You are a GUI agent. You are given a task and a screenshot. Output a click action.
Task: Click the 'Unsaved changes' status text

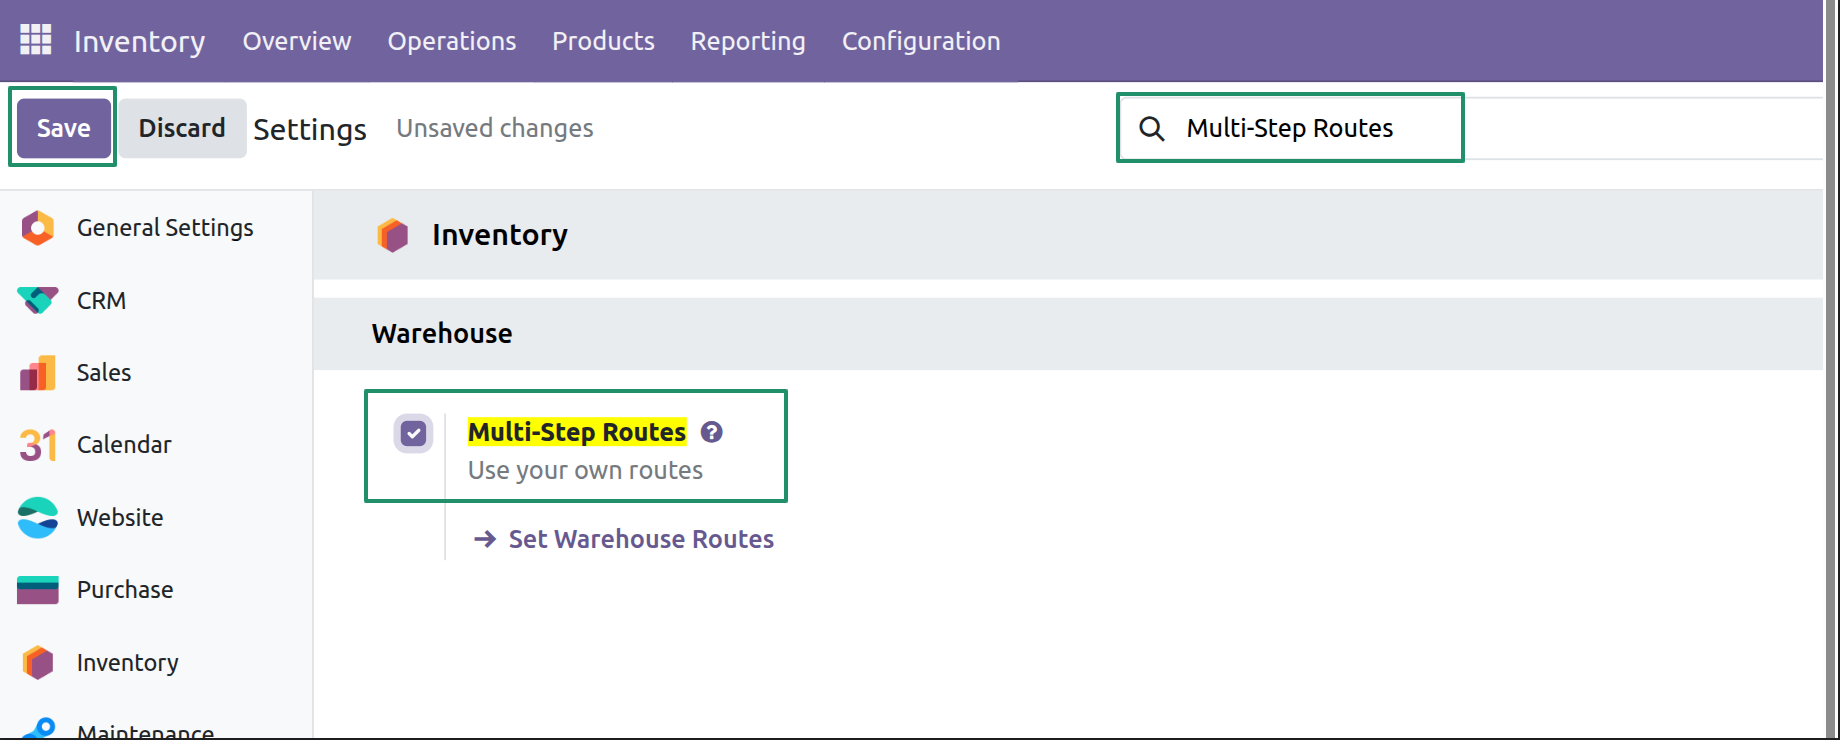pyautogui.click(x=495, y=128)
